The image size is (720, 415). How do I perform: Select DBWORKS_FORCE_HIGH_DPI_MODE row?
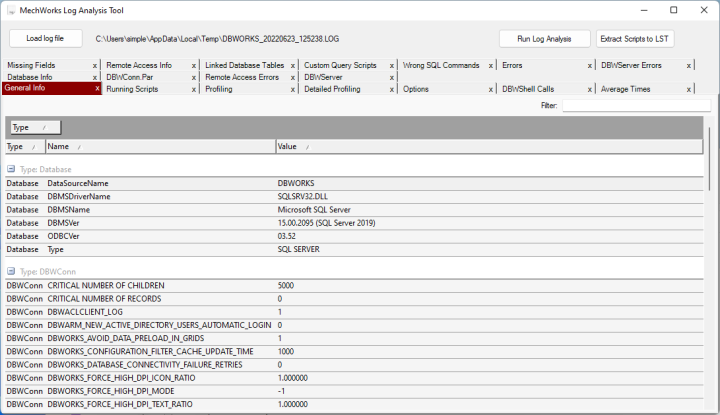coord(354,391)
